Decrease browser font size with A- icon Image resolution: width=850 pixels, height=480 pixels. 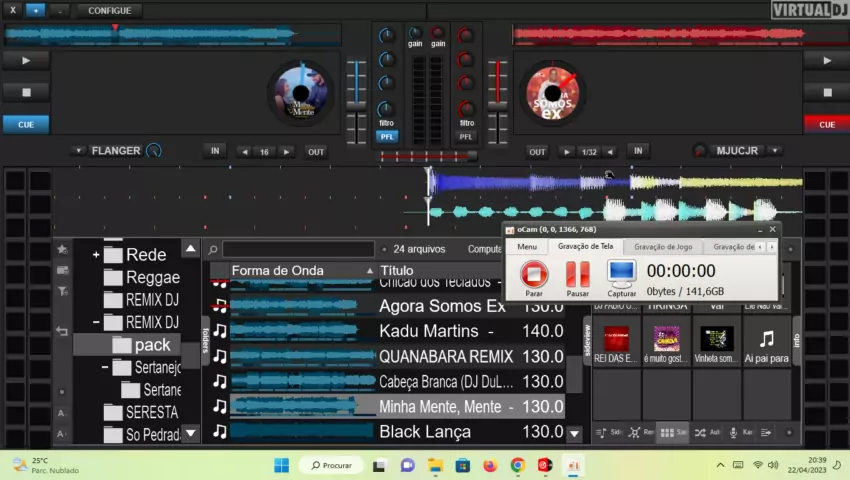pyautogui.click(x=61, y=413)
